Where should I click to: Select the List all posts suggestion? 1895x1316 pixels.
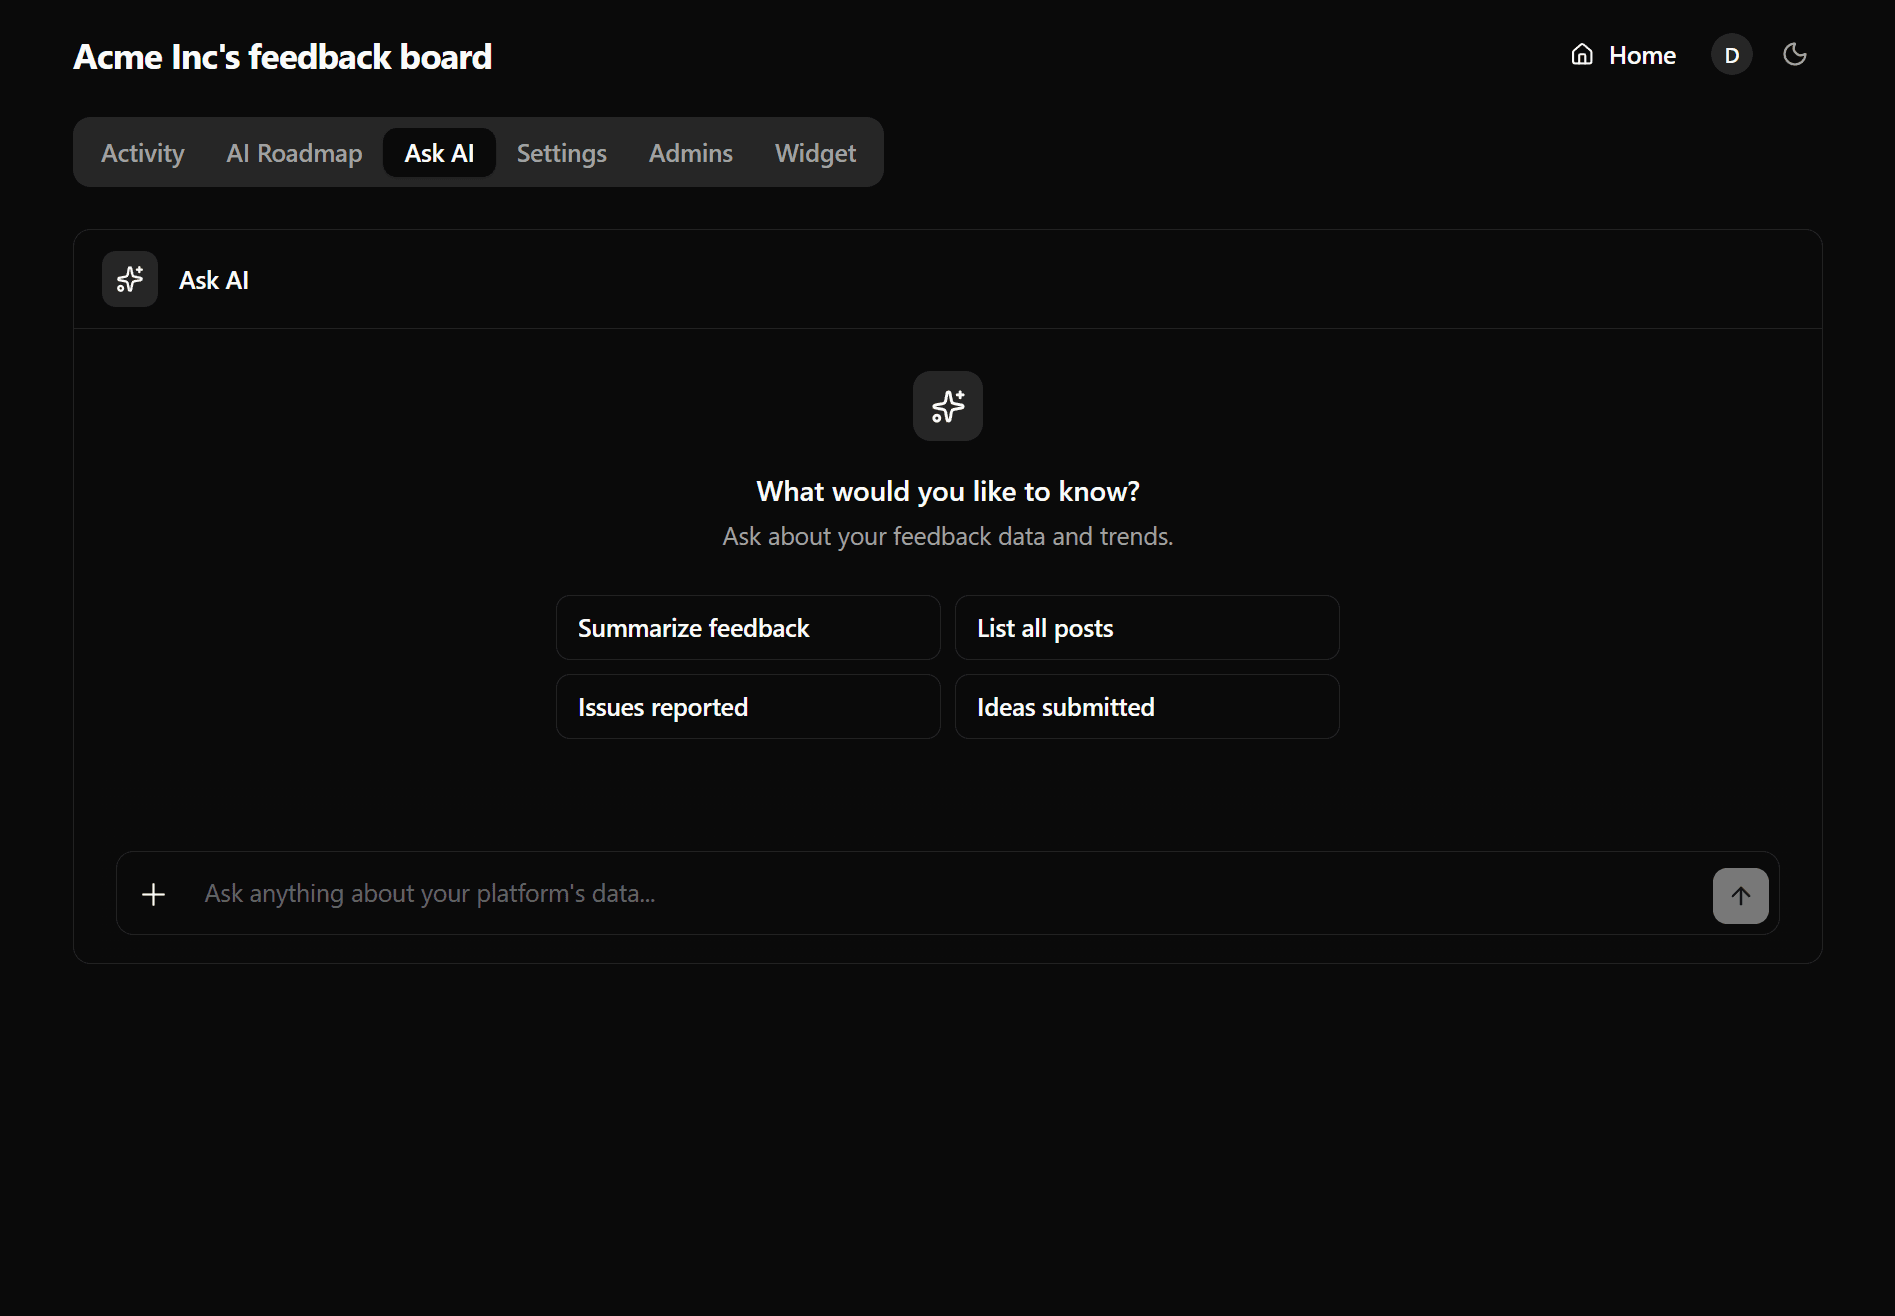point(1146,627)
